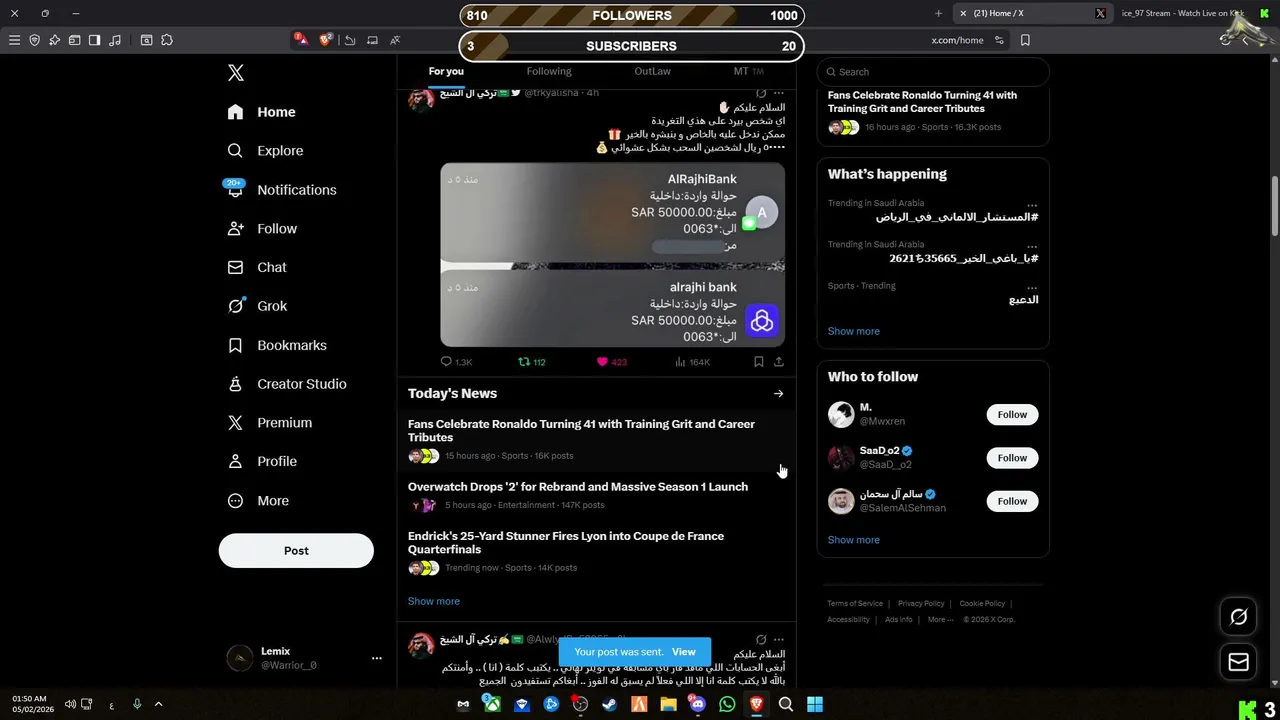1280x720 pixels.
Task: Open a new browser tab
Action: (938, 13)
